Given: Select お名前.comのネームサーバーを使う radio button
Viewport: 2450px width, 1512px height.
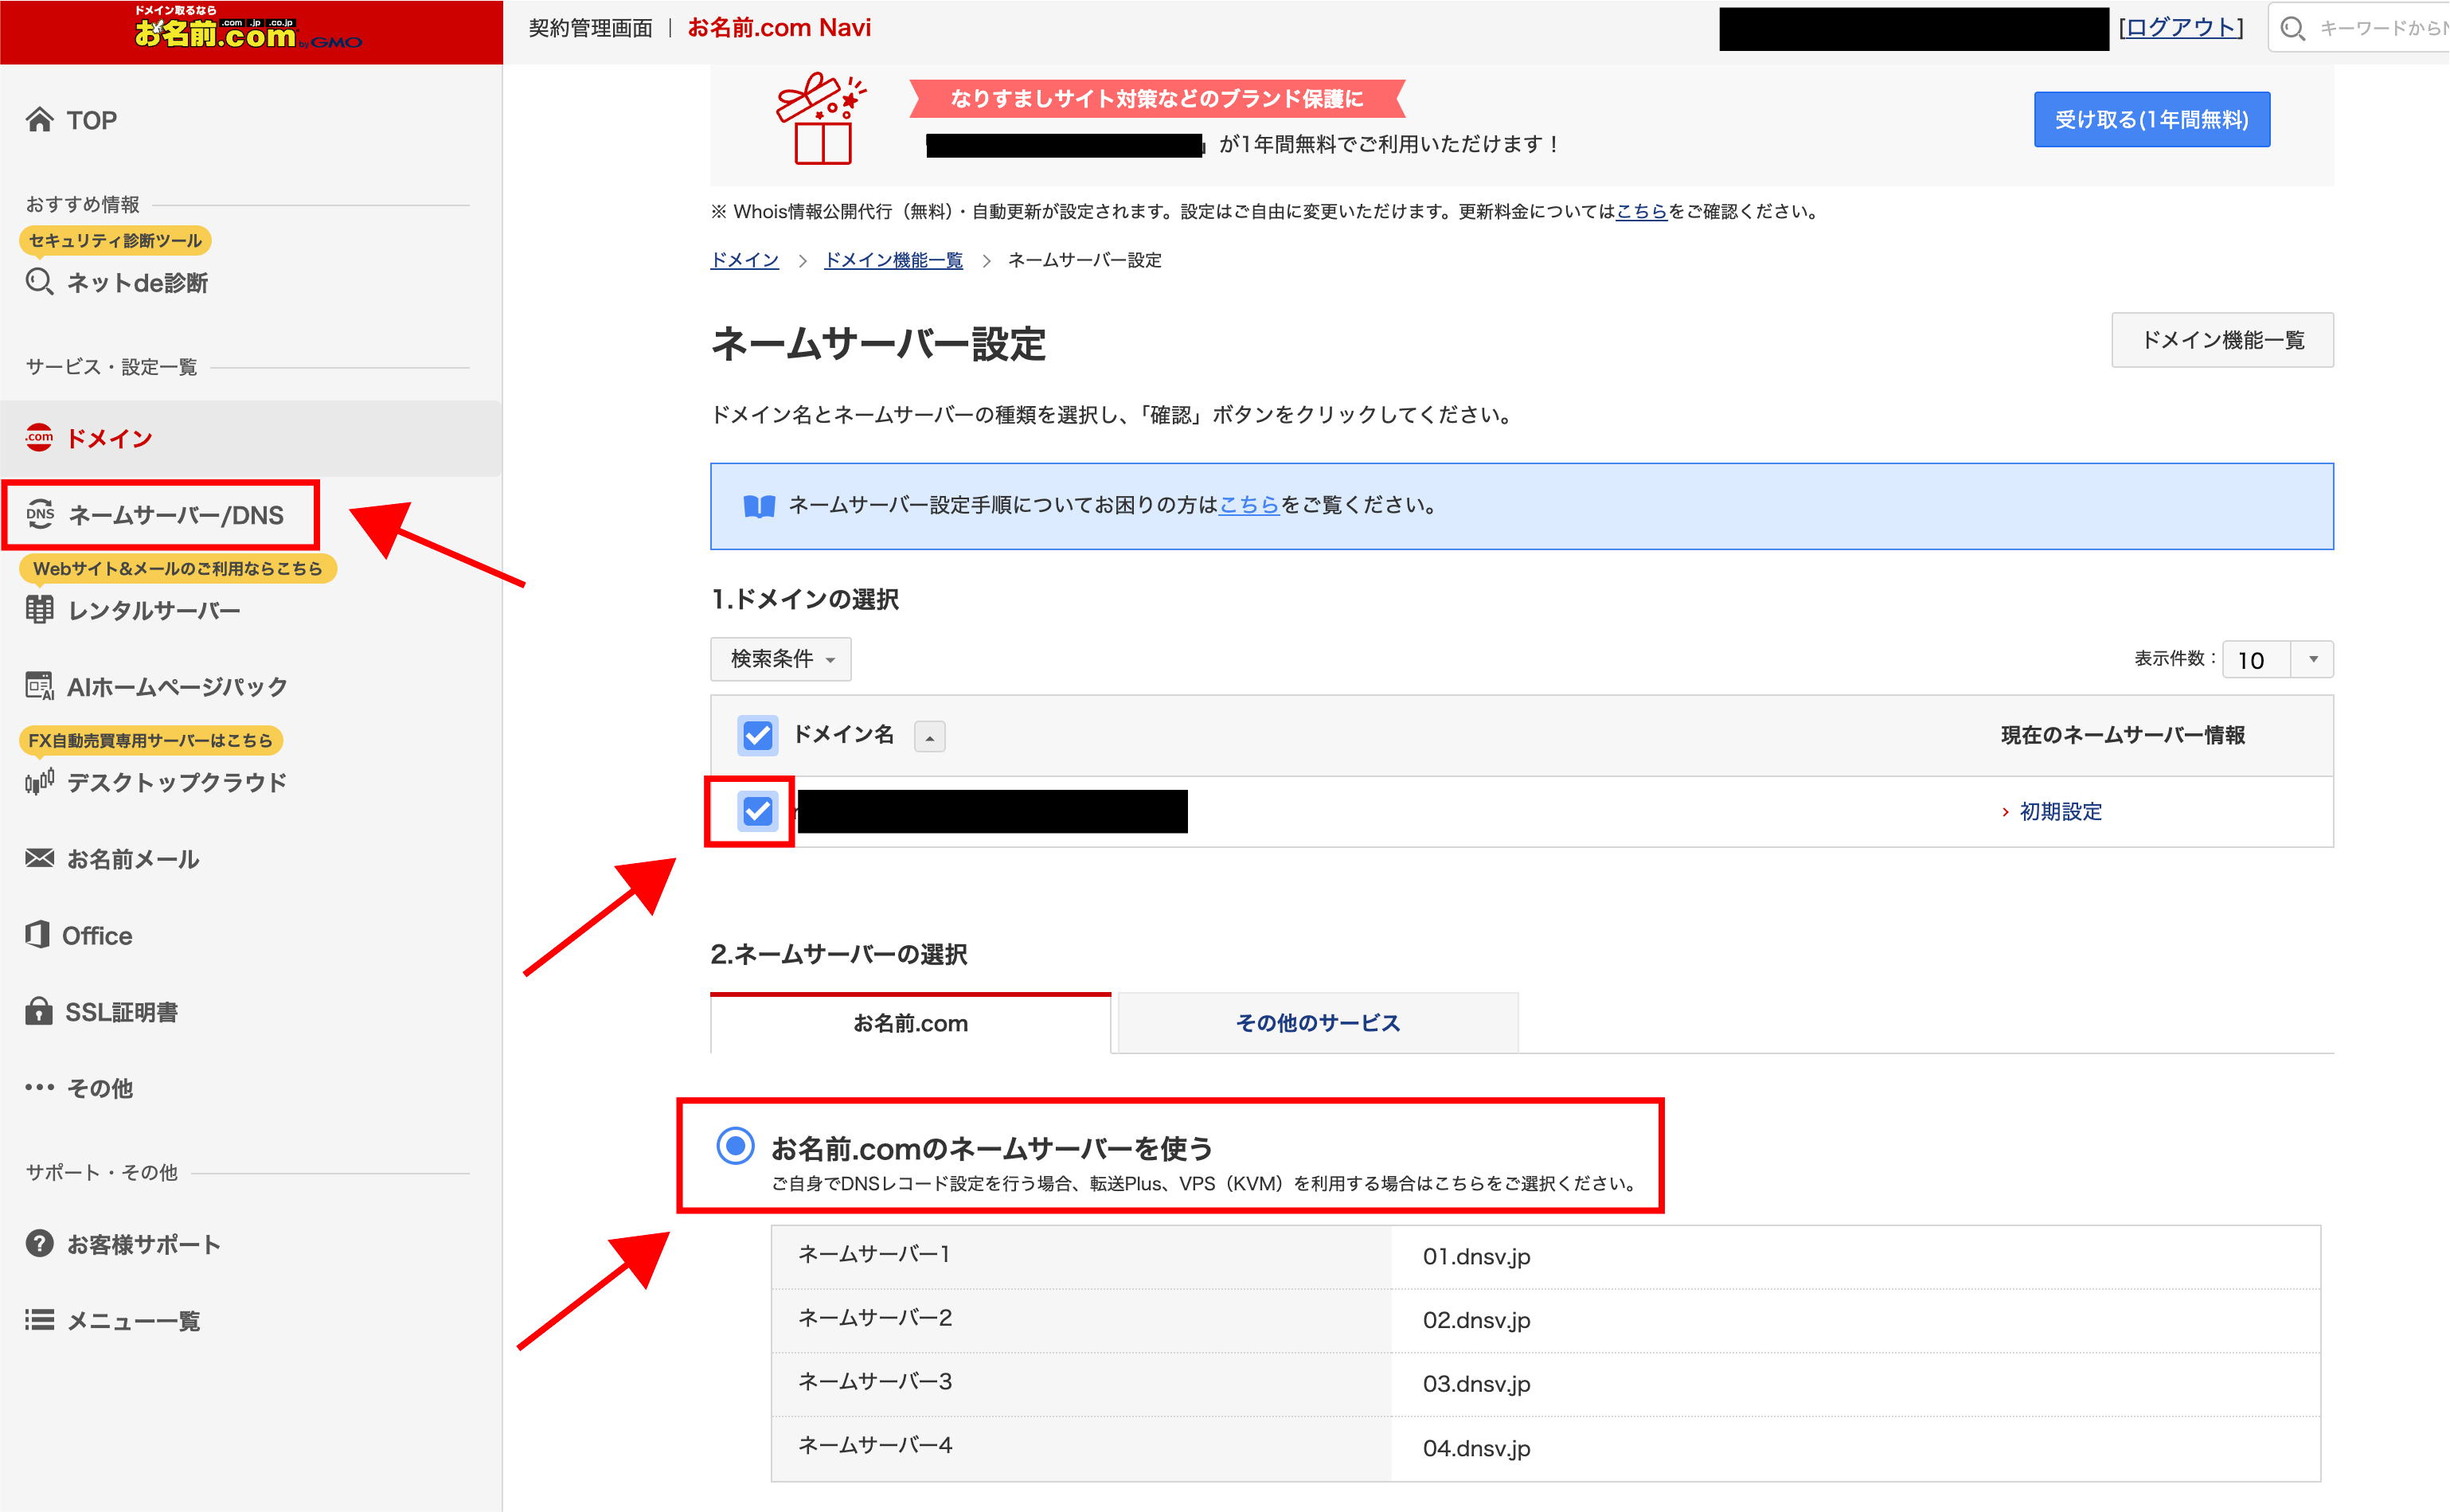Looking at the screenshot, I should pos(735,1145).
